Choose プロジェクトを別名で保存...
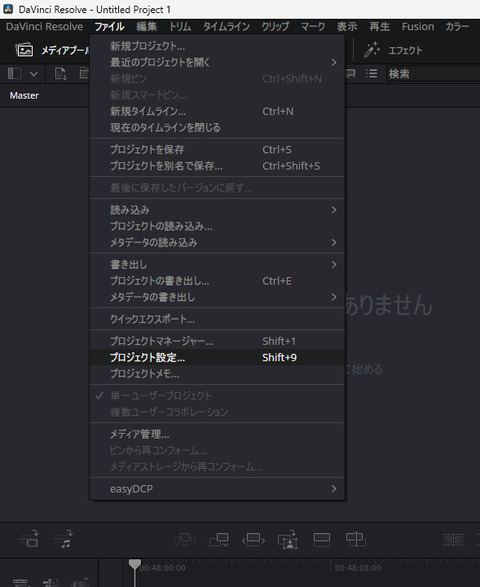The height and width of the screenshot is (587, 480). point(217,166)
